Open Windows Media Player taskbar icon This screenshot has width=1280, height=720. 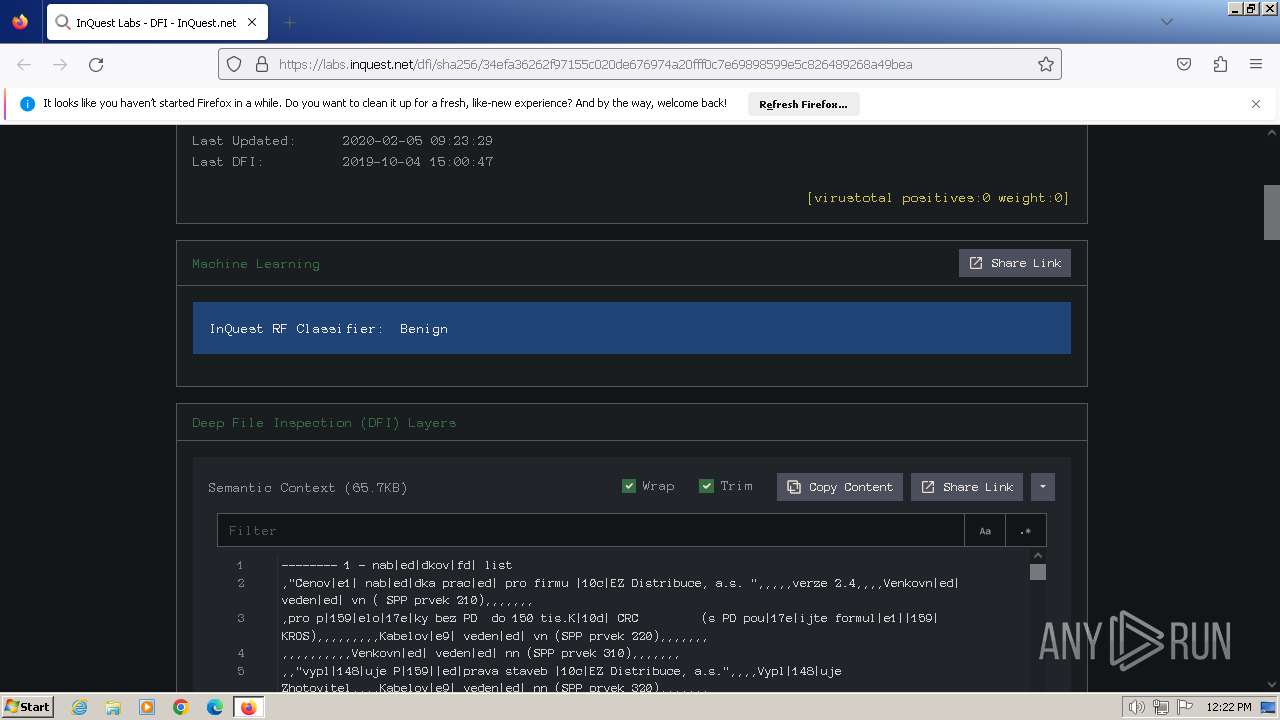[x=147, y=707]
